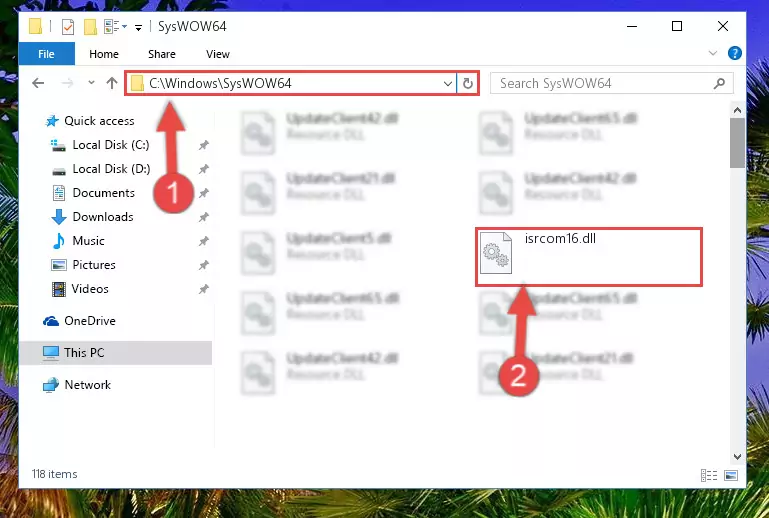Click the scrollbar down arrow
Viewport: 769px width, 518px height.
737,457
